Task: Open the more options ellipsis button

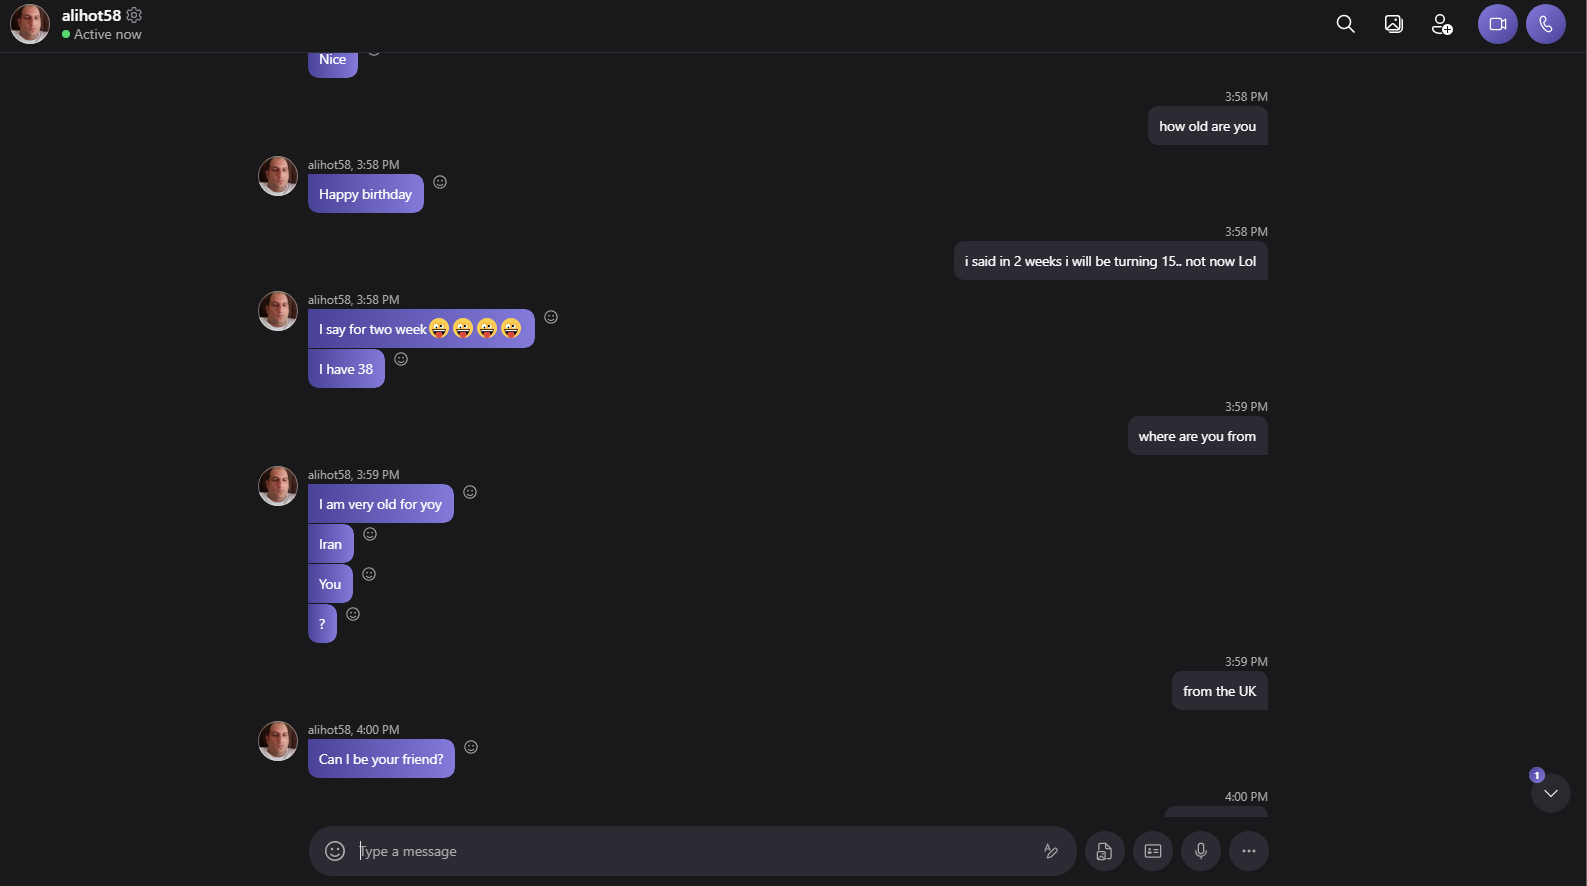Action: click(x=1248, y=851)
